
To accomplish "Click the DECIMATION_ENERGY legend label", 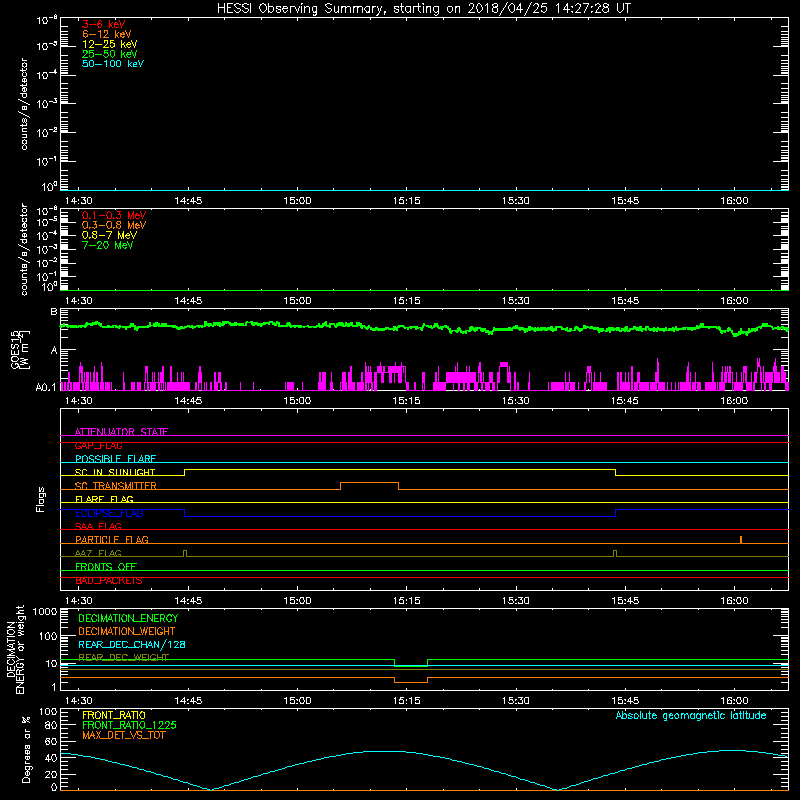I will pyautogui.click(x=128, y=618).
